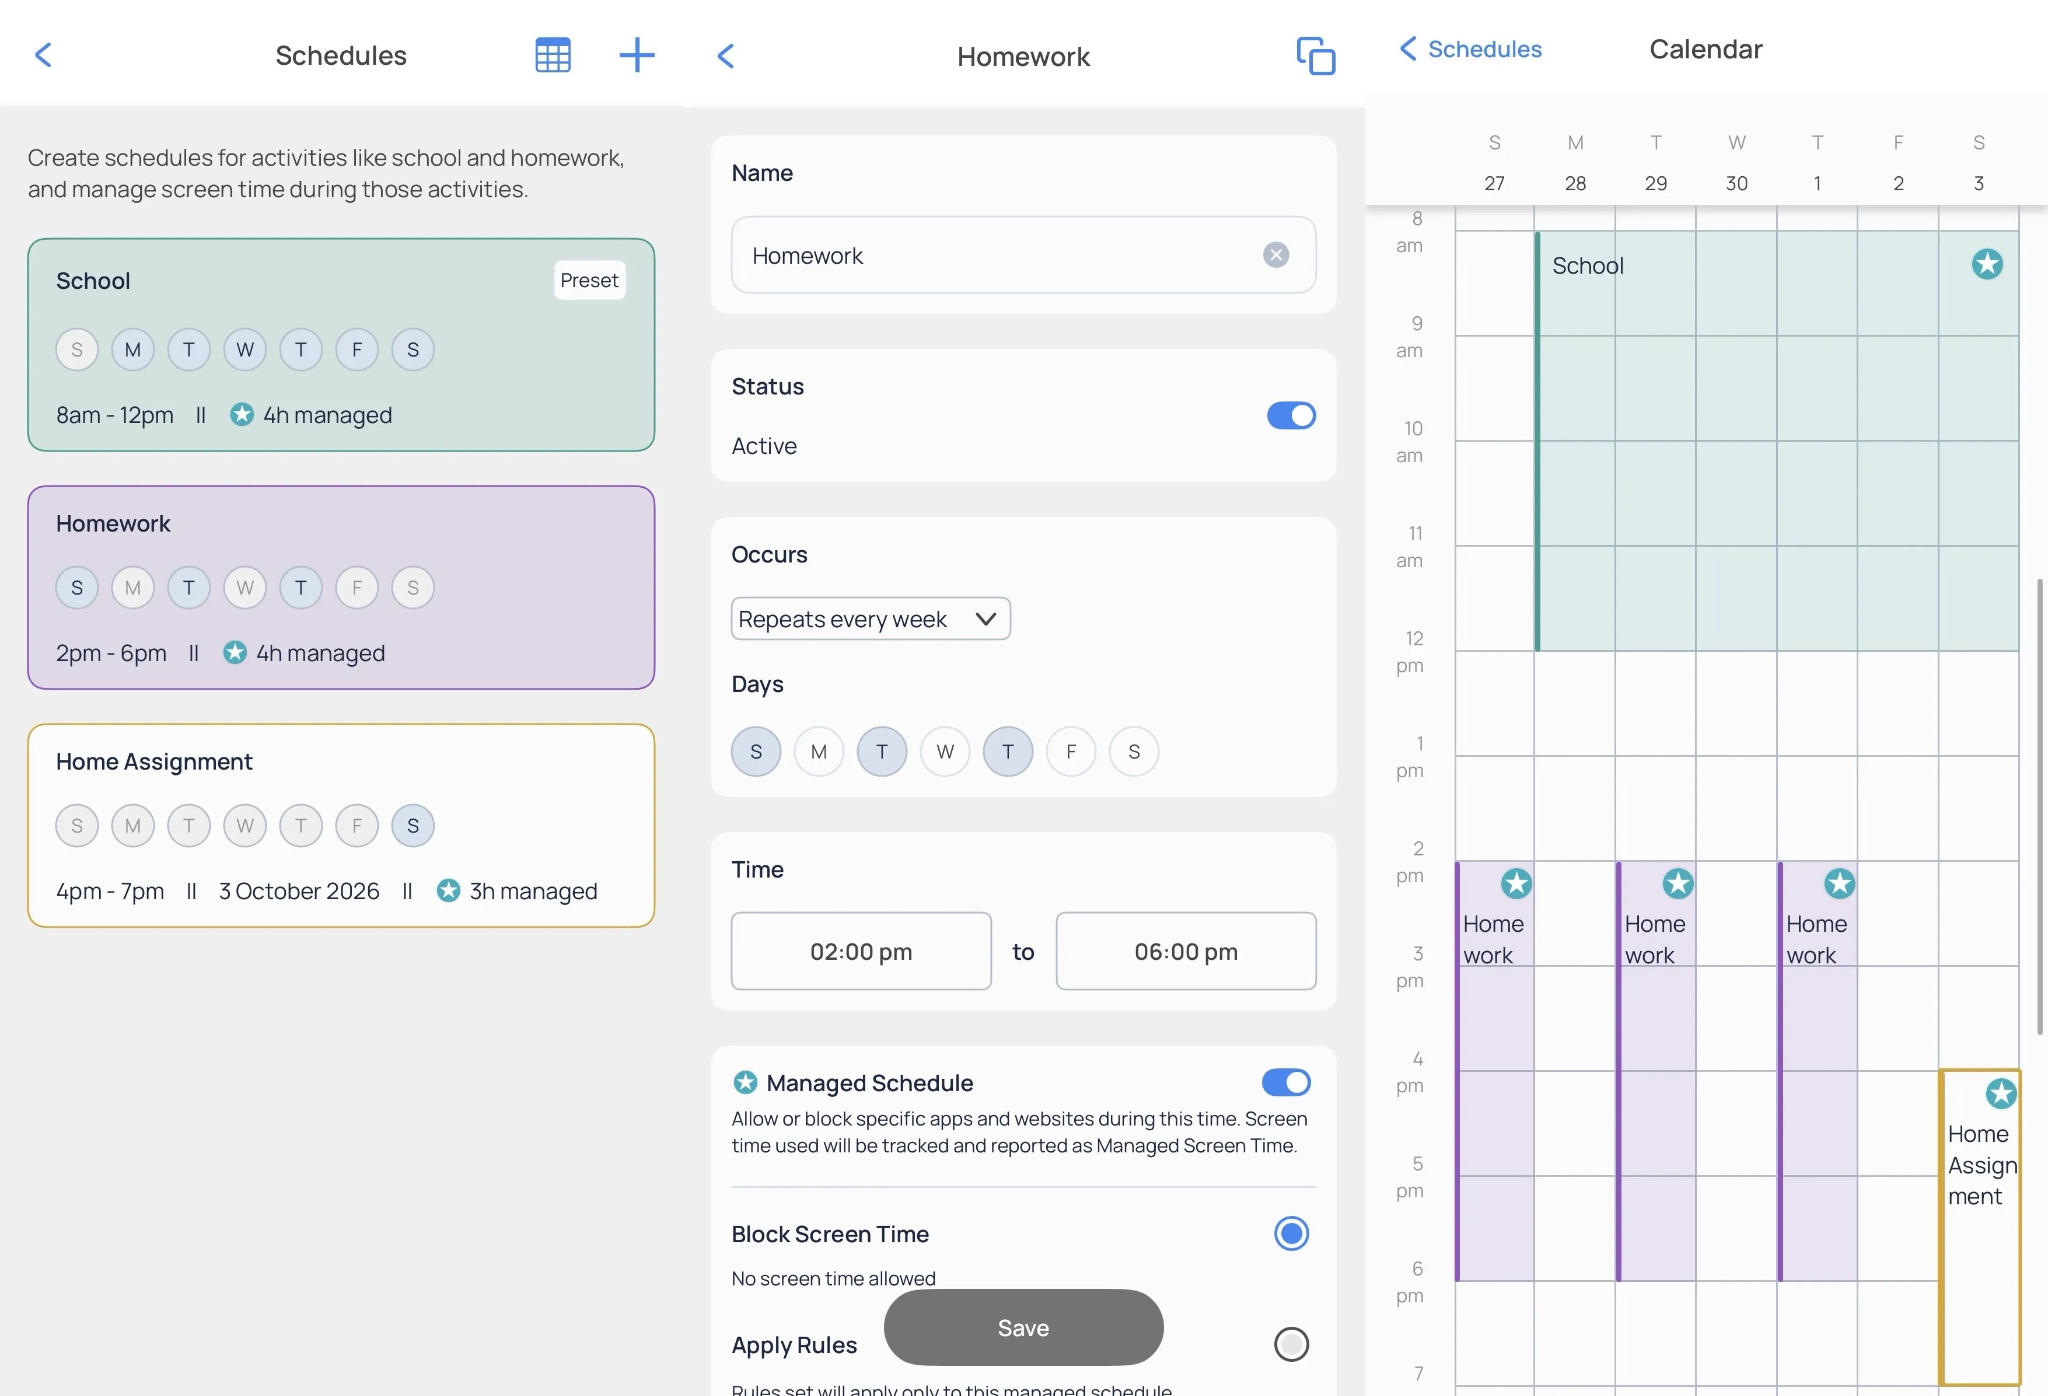Click the managed star icon on the Homework card

pyautogui.click(x=235, y=652)
